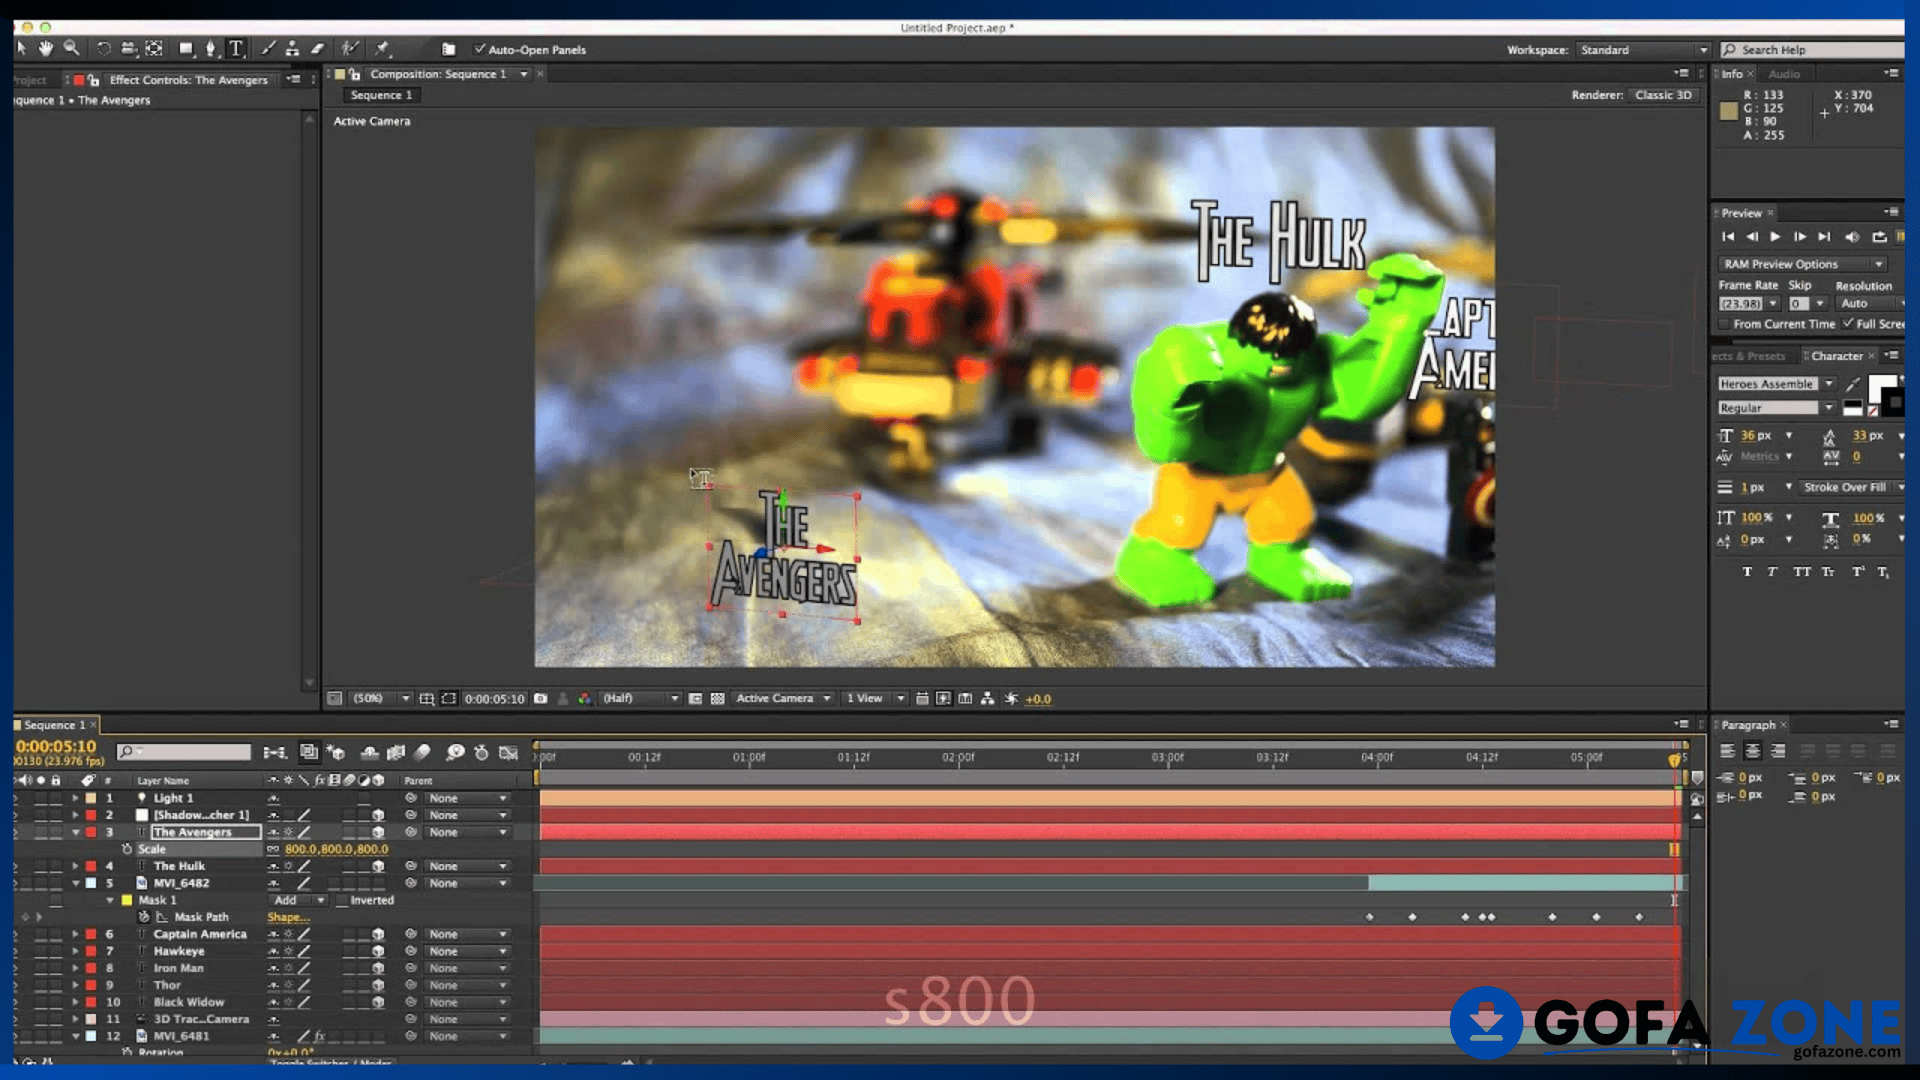Enable Motion Blur for timeline
This screenshot has width=1920, height=1080.
tap(423, 752)
